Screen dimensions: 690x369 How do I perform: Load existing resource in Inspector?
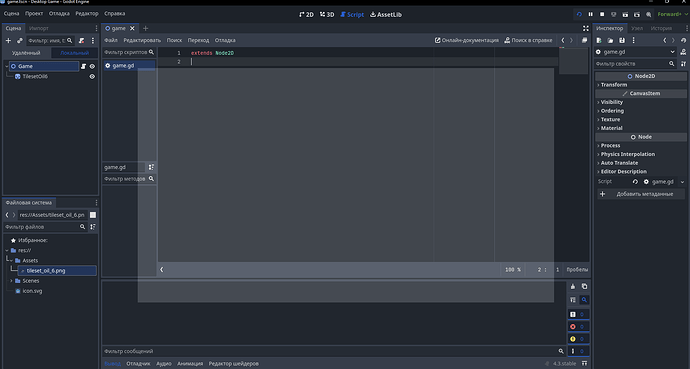click(x=610, y=40)
